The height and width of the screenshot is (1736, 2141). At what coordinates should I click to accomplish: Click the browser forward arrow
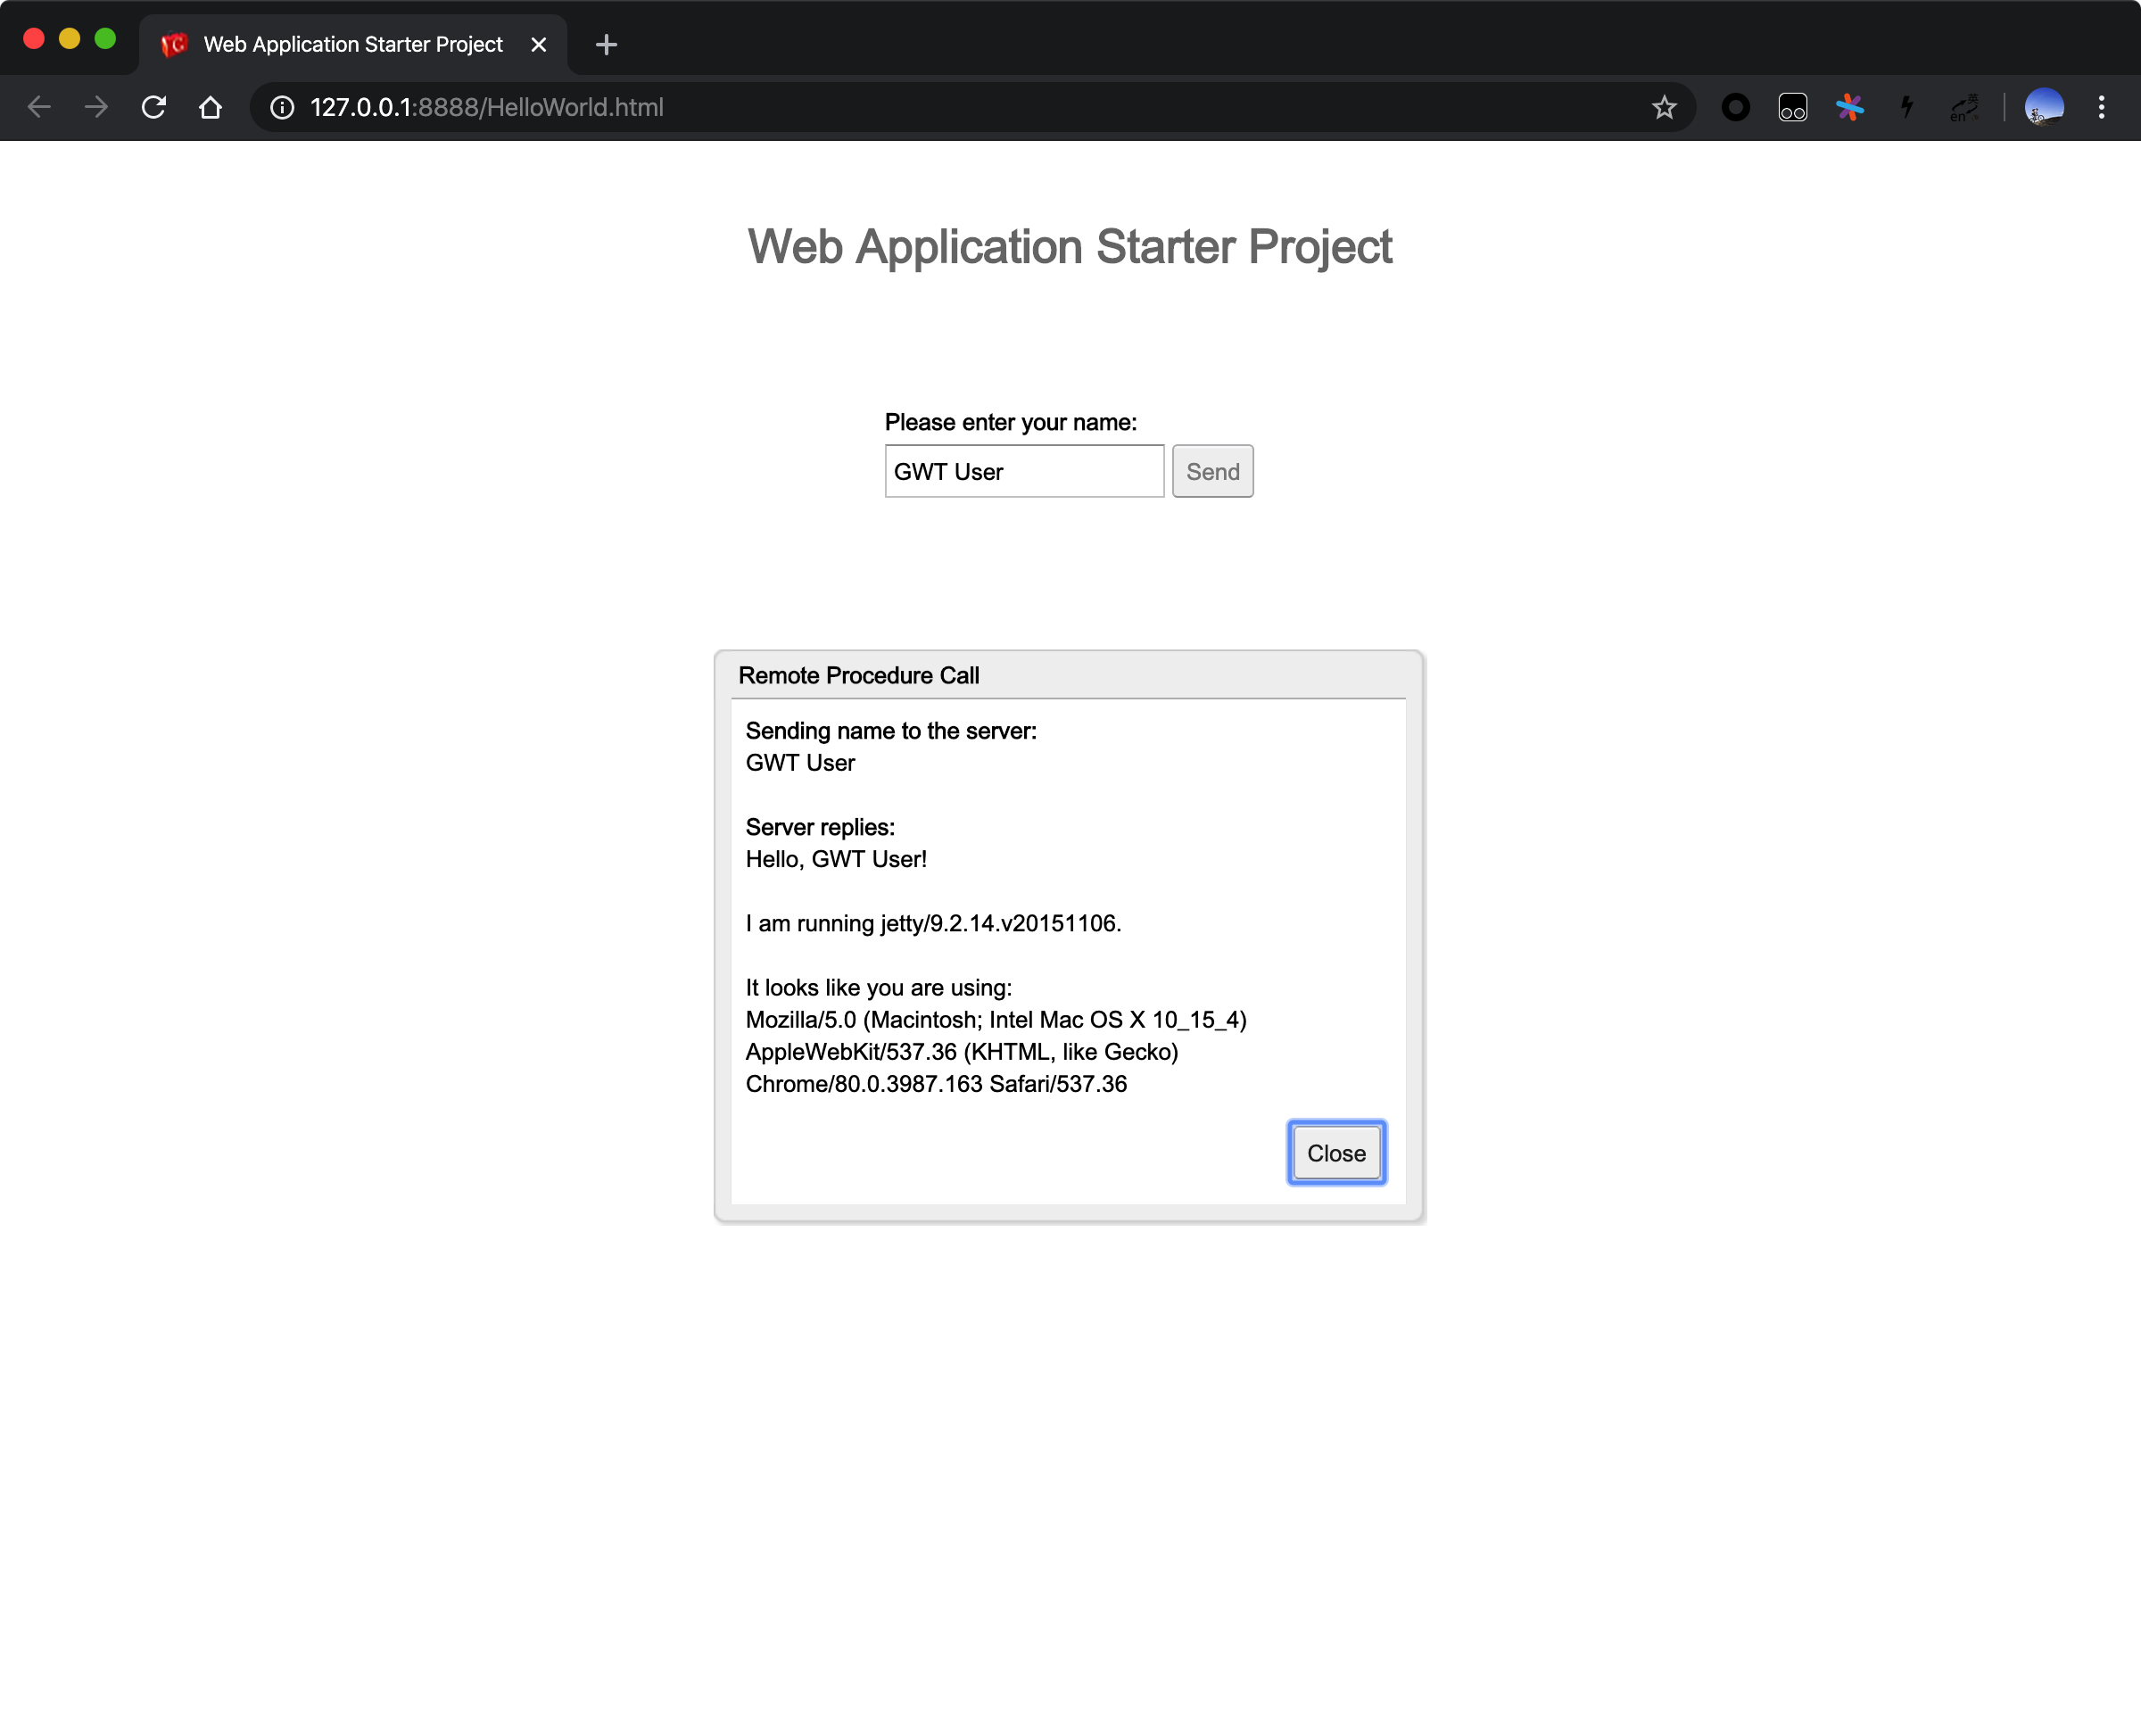pyautogui.click(x=96, y=107)
